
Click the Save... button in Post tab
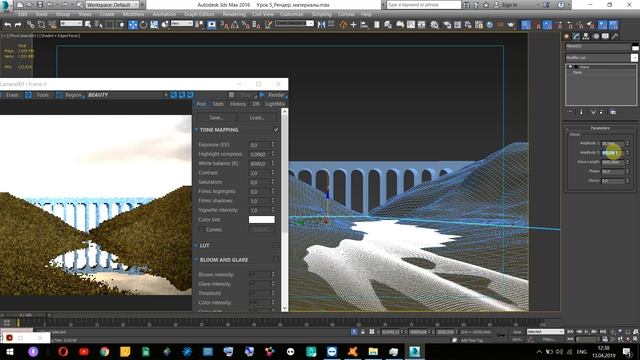pos(216,118)
